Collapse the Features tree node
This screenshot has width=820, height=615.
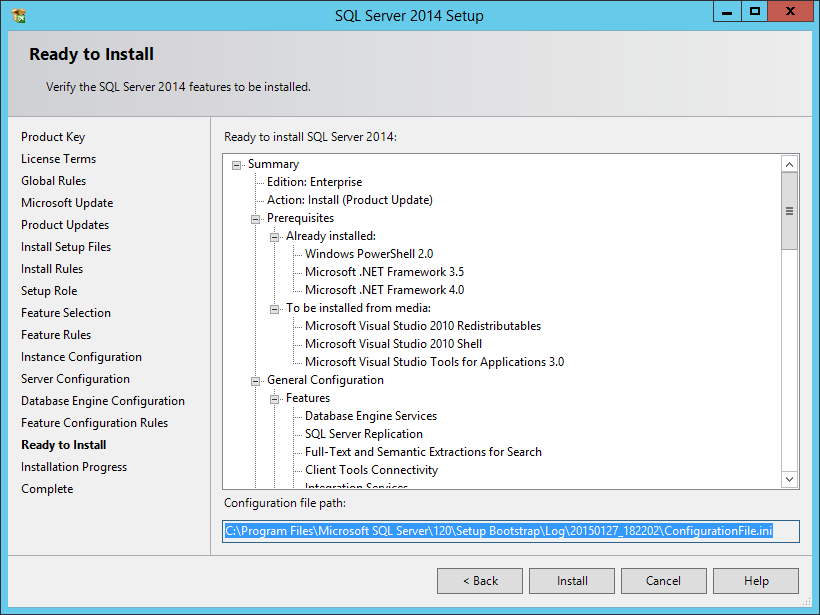coord(273,397)
